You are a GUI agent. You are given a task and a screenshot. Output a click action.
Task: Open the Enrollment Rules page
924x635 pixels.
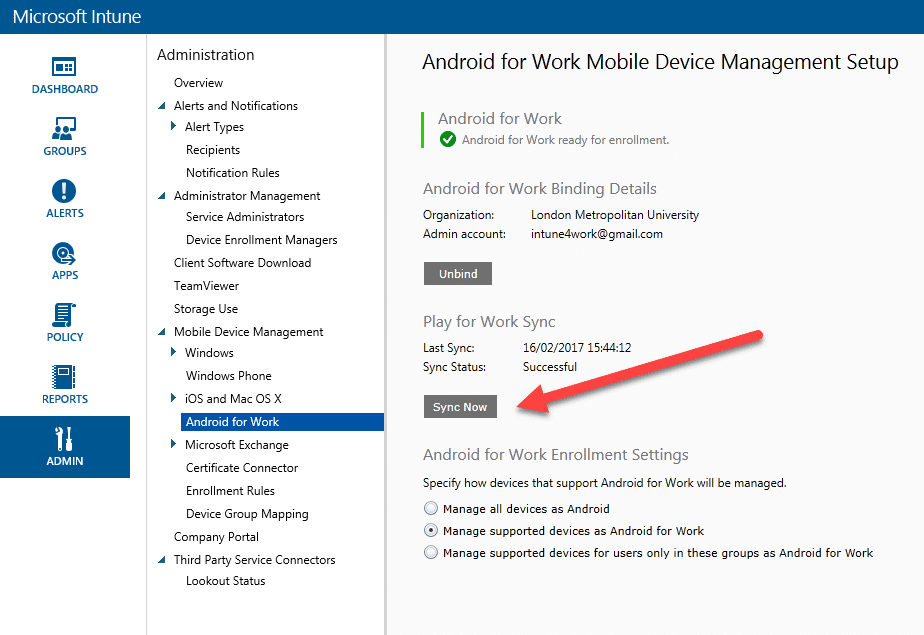click(x=230, y=491)
